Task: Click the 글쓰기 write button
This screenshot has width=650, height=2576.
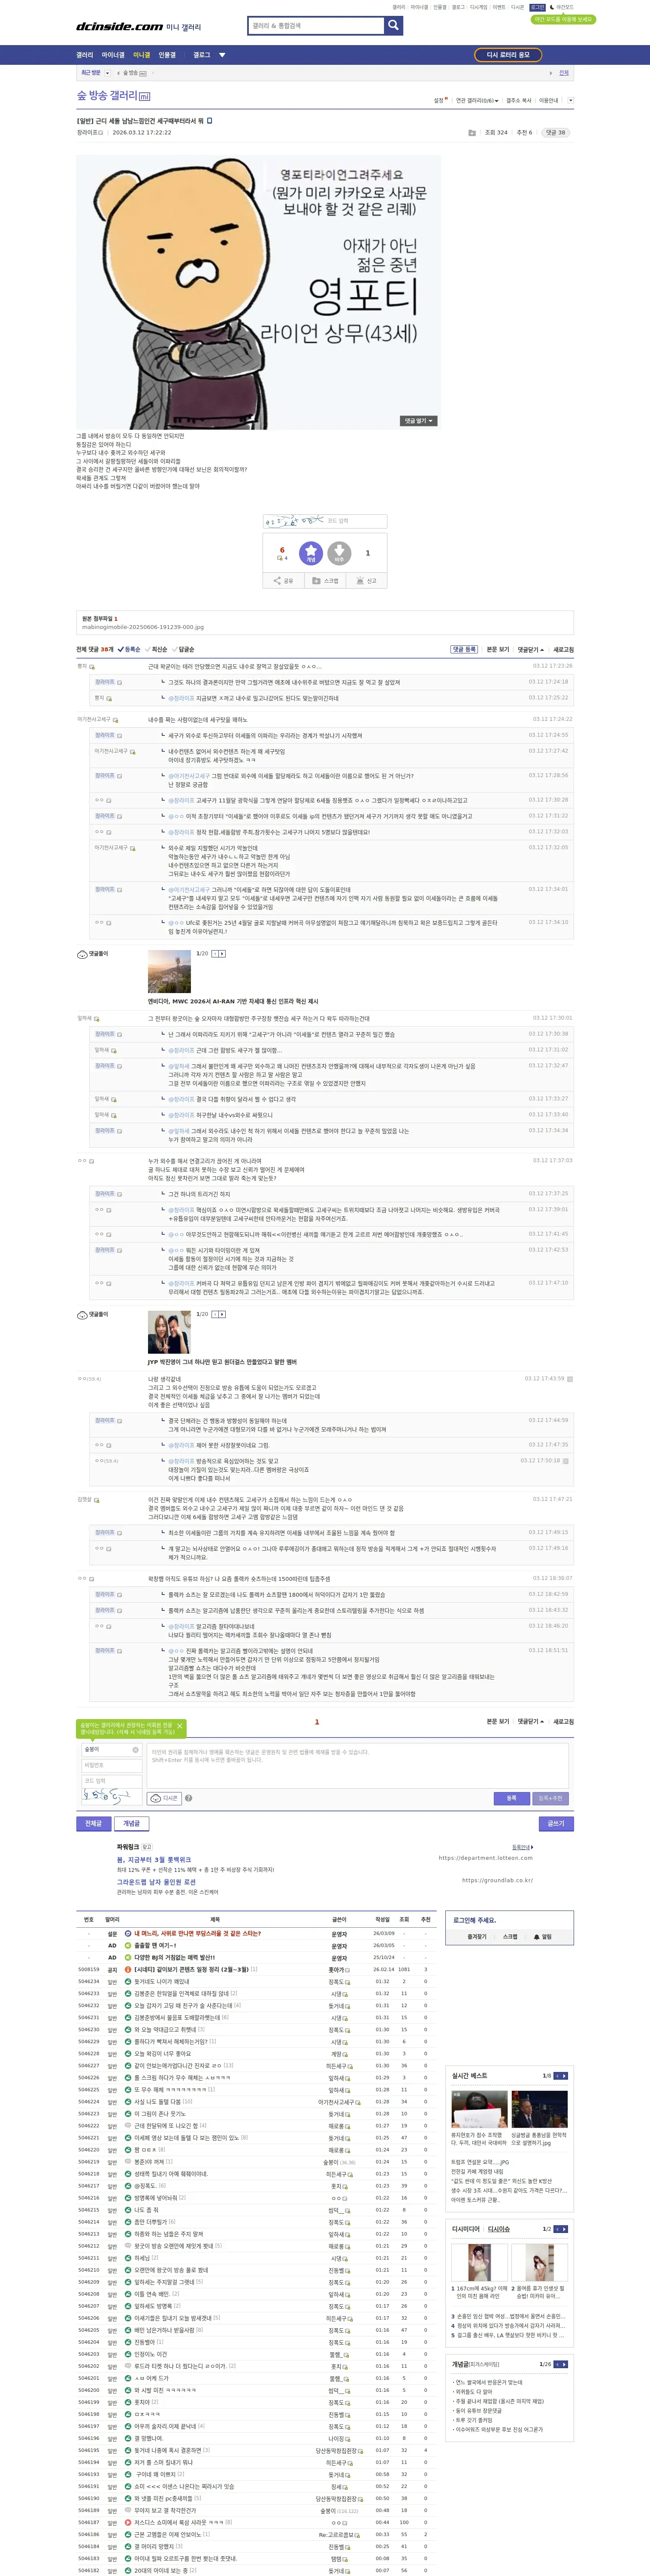Action: click(x=556, y=1823)
